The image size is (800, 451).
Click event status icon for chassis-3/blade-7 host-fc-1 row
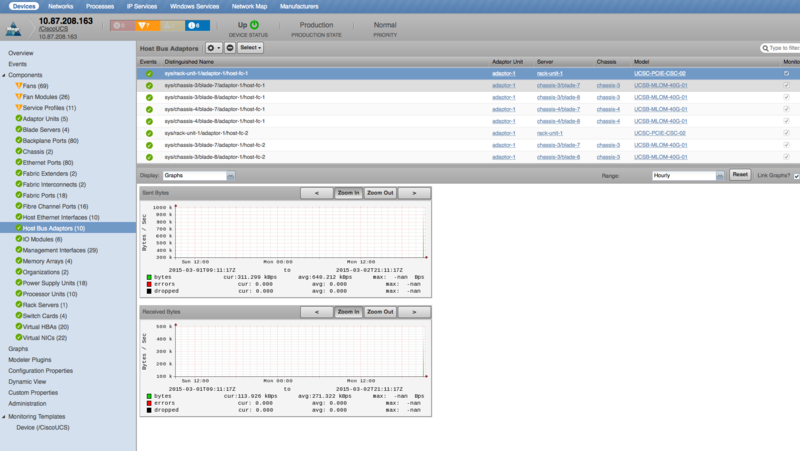pyautogui.click(x=149, y=86)
